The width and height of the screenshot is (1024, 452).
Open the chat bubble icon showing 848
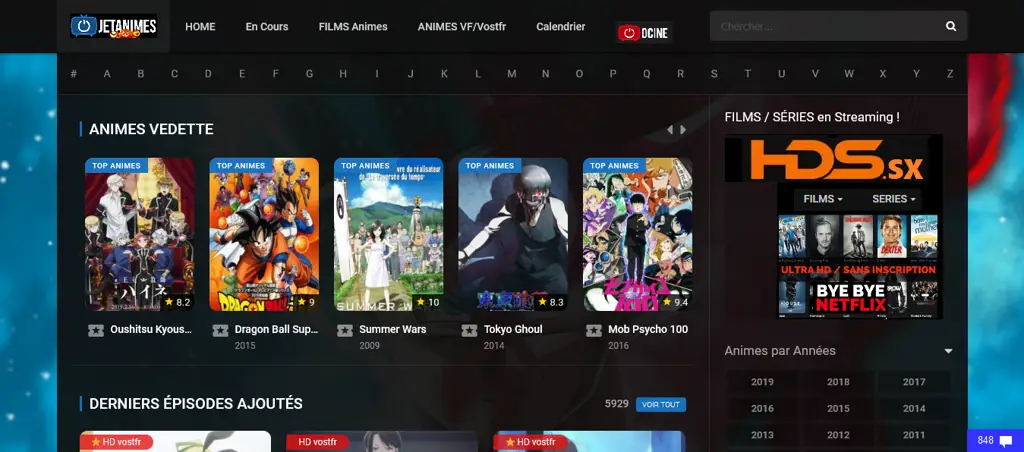(x=1006, y=441)
